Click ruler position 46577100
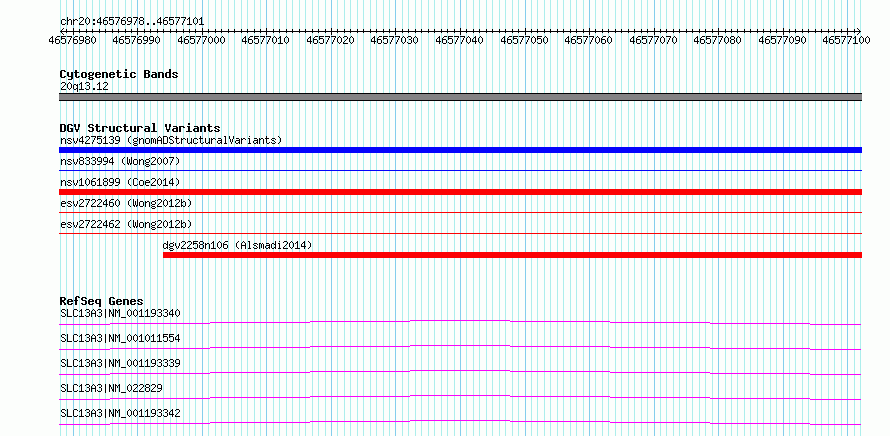 coord(846,40)
